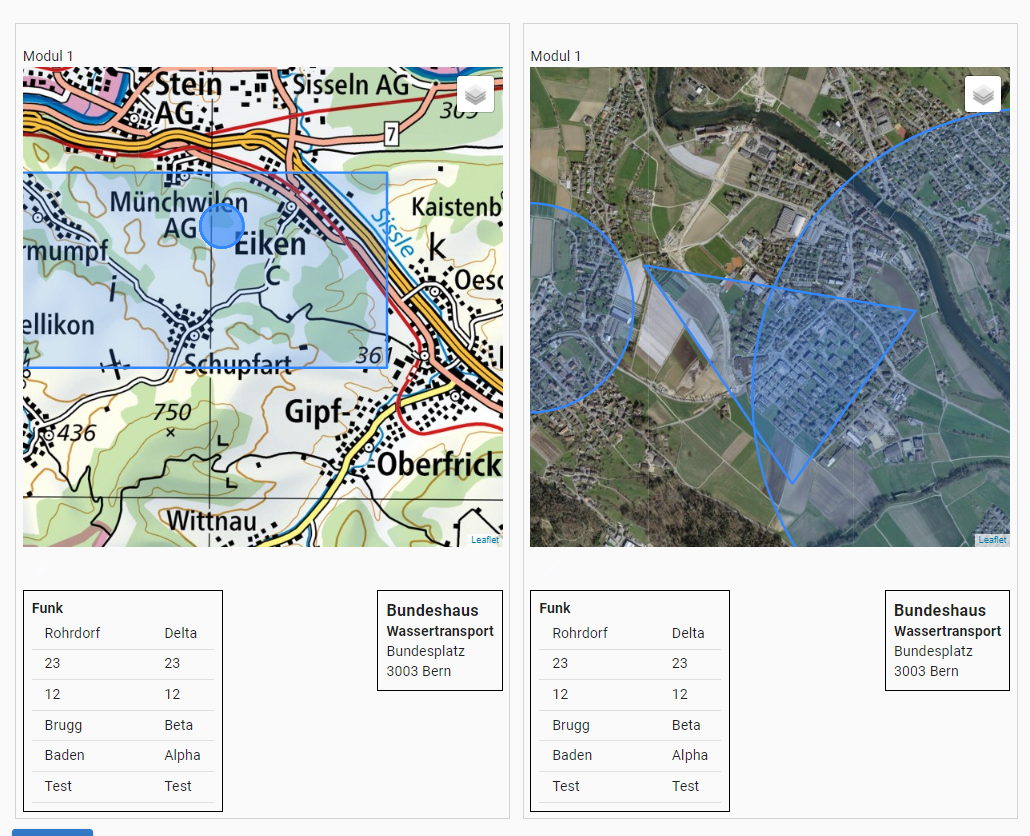
Task: Click 'Rohrdorf' in the left Funk table
Action: (72, 633)
